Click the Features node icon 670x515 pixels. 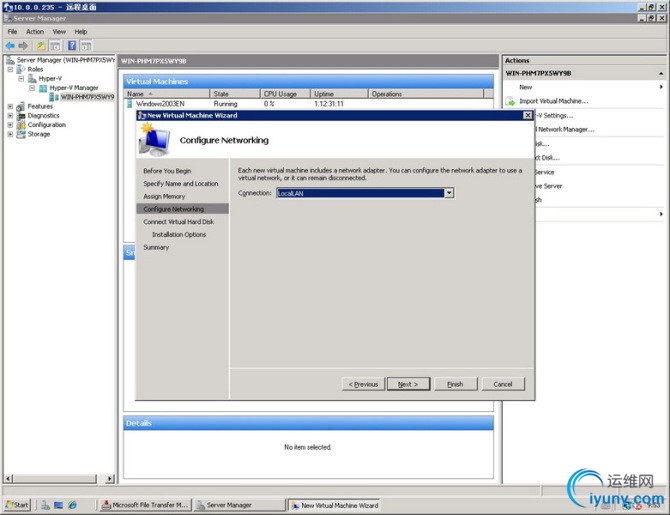point(21,106)
